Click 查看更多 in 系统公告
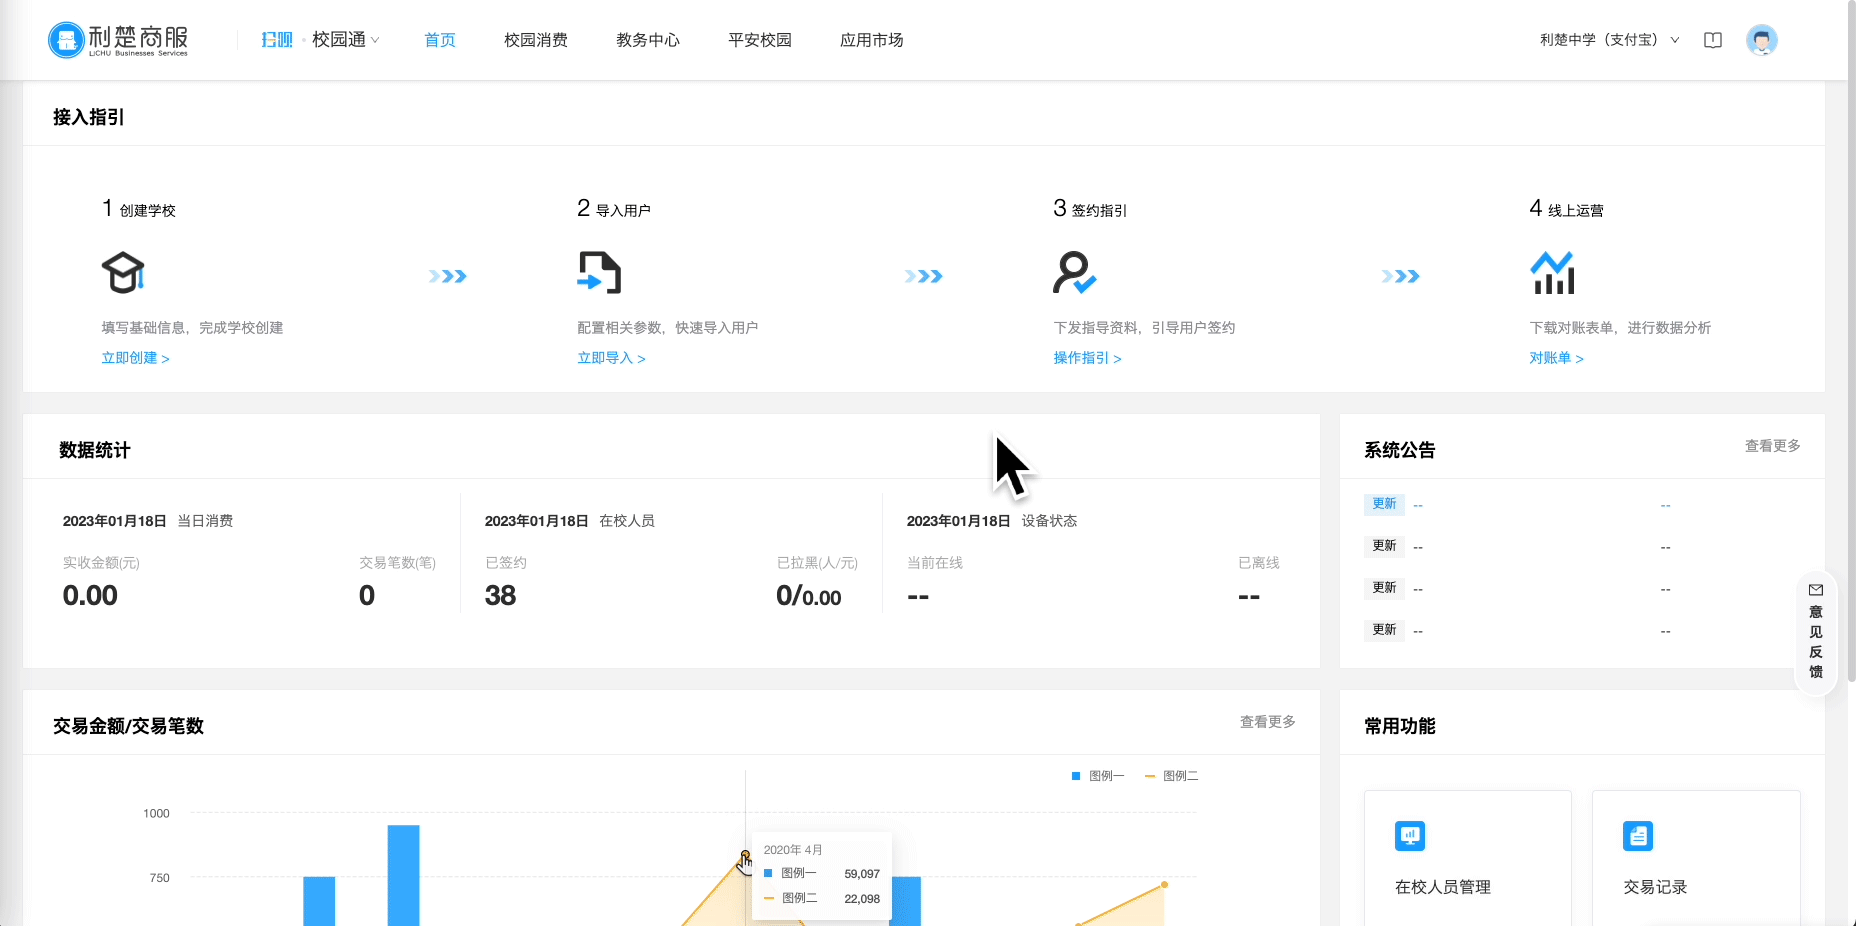The height and width of the screenshot is (926, 1856). [1772, 446]
